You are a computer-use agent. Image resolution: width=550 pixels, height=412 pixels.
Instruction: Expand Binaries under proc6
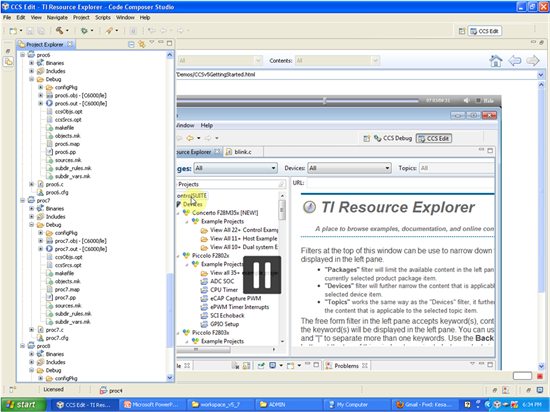click(32, 63)
